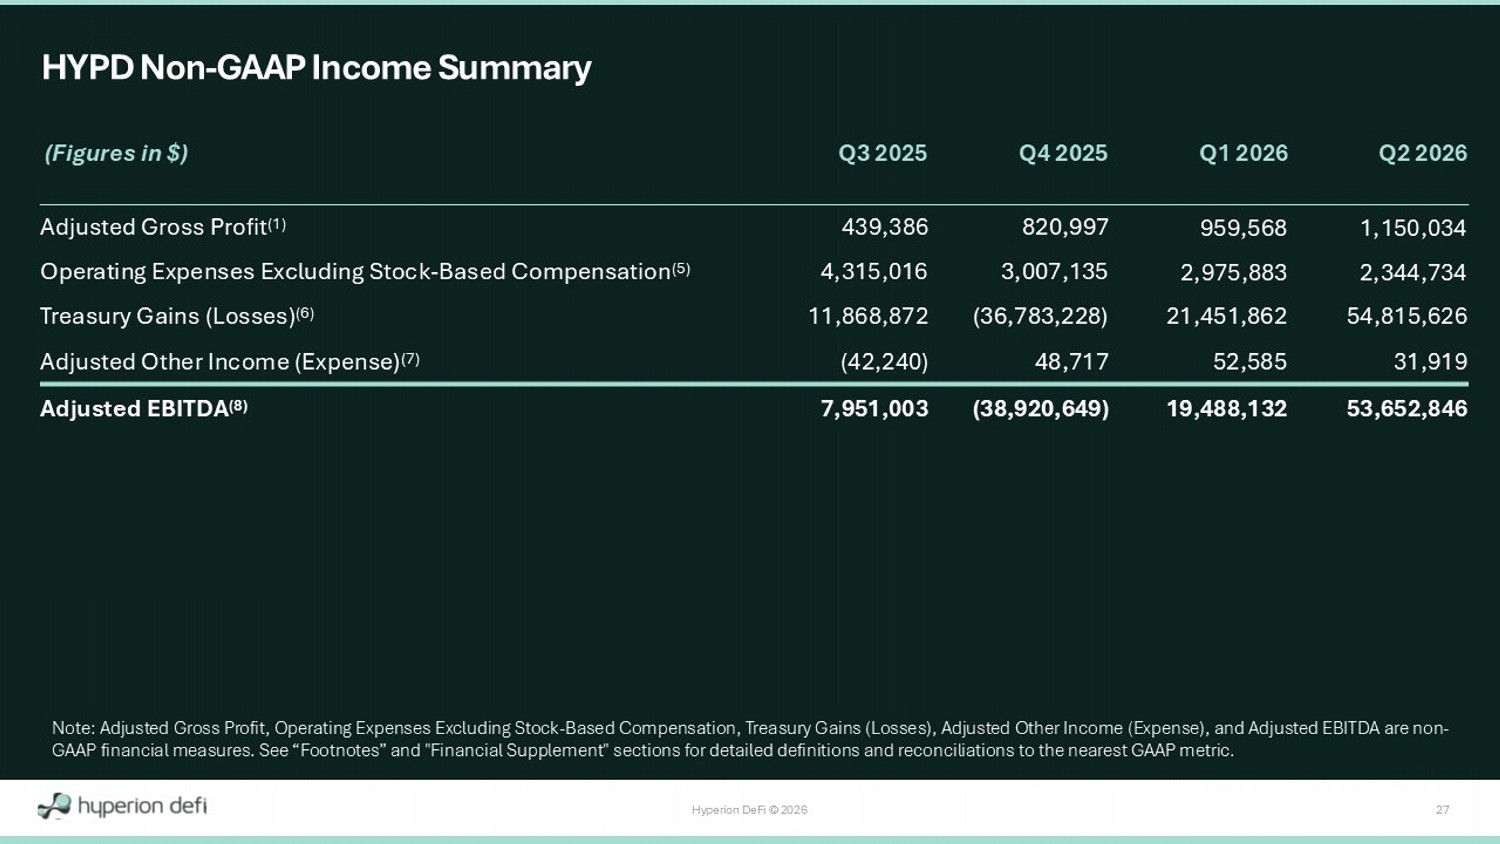The height and width of the screenshot is (844, 1500).
Task: Select Q1 2026 Treasury Gains value 21,451,862
Action: click(x=1226, y=316)
